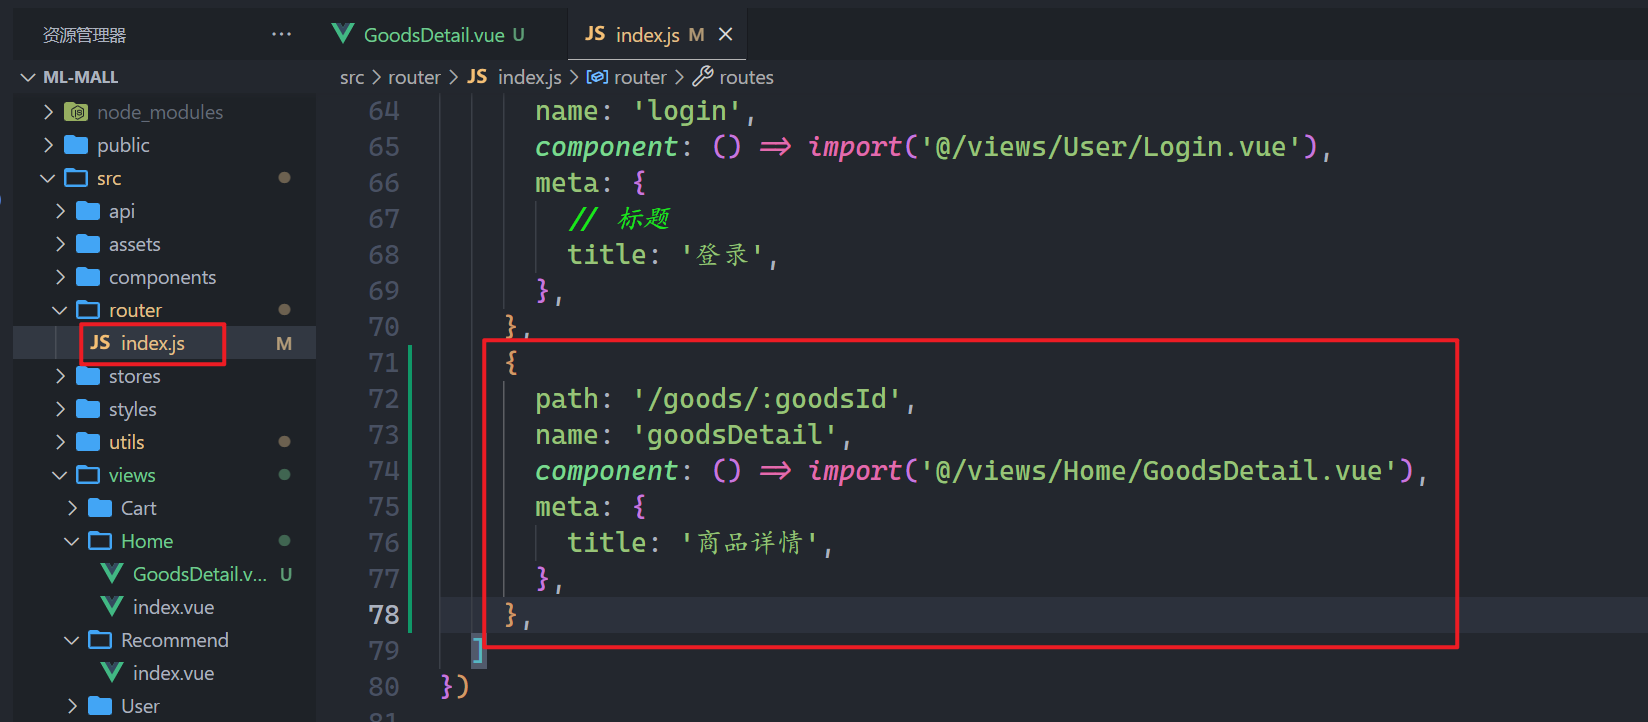The height and width of the screenshot is (722, 1648).
Task: Select the 'router' folder breadcrumb after src
Action: 414,77
